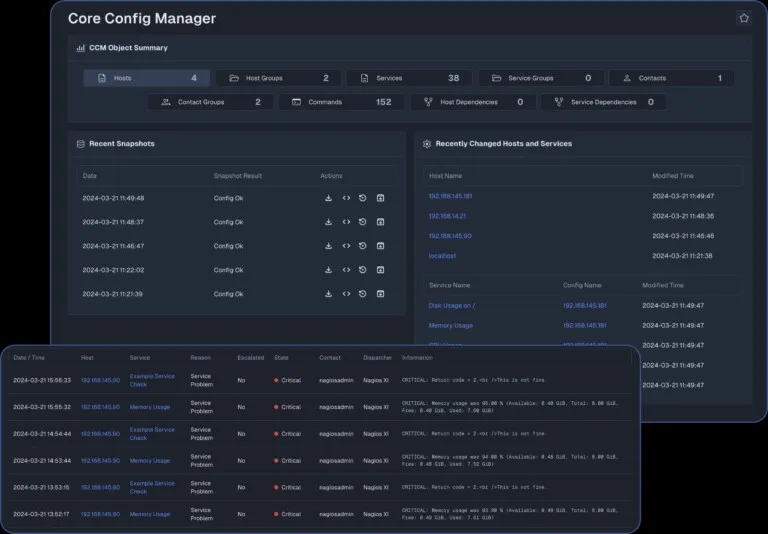Image resolution: width=768 pixels, height=534 pixels.
Task: Open host link in the 15:56:33 notification row
Action: click(x=100, y=380)
